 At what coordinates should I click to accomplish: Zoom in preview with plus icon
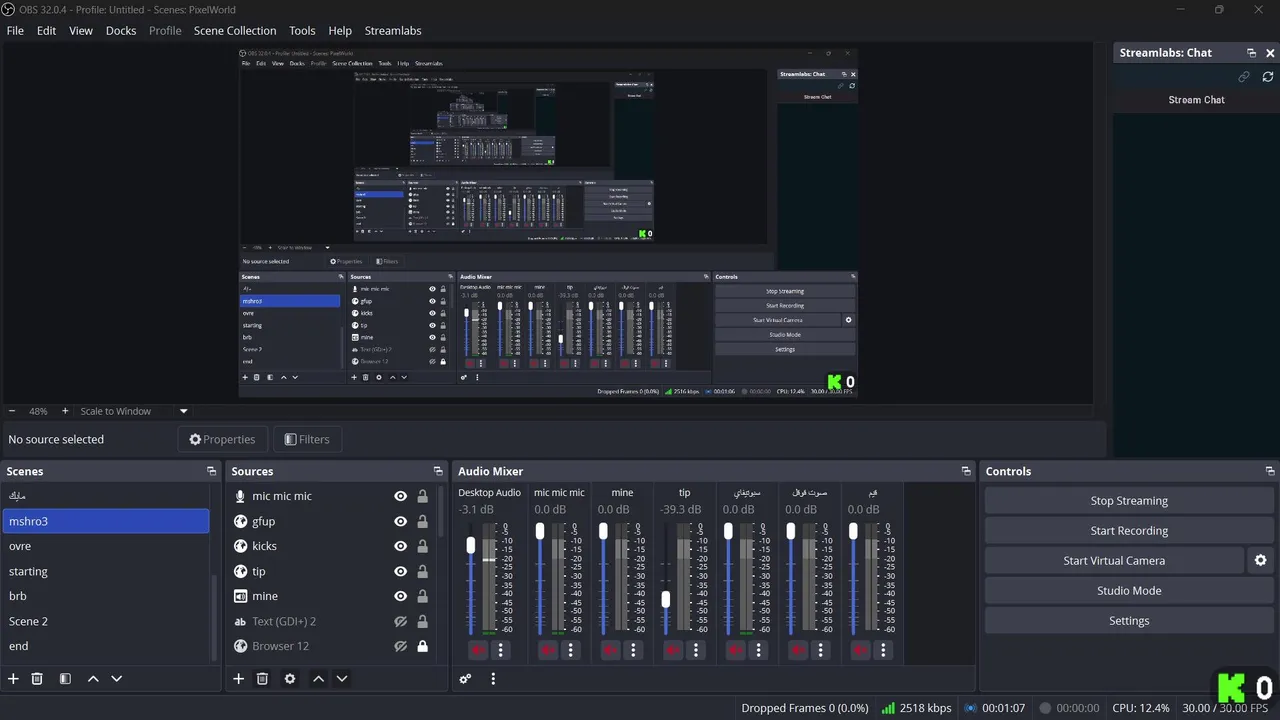pyautogui.click(x=65, y=411)
